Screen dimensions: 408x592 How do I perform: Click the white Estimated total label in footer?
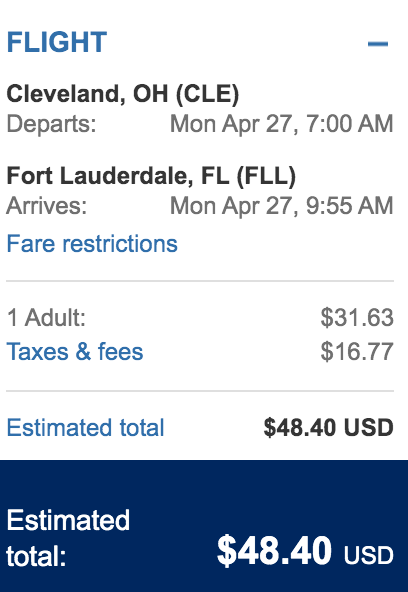coord(68,538)
